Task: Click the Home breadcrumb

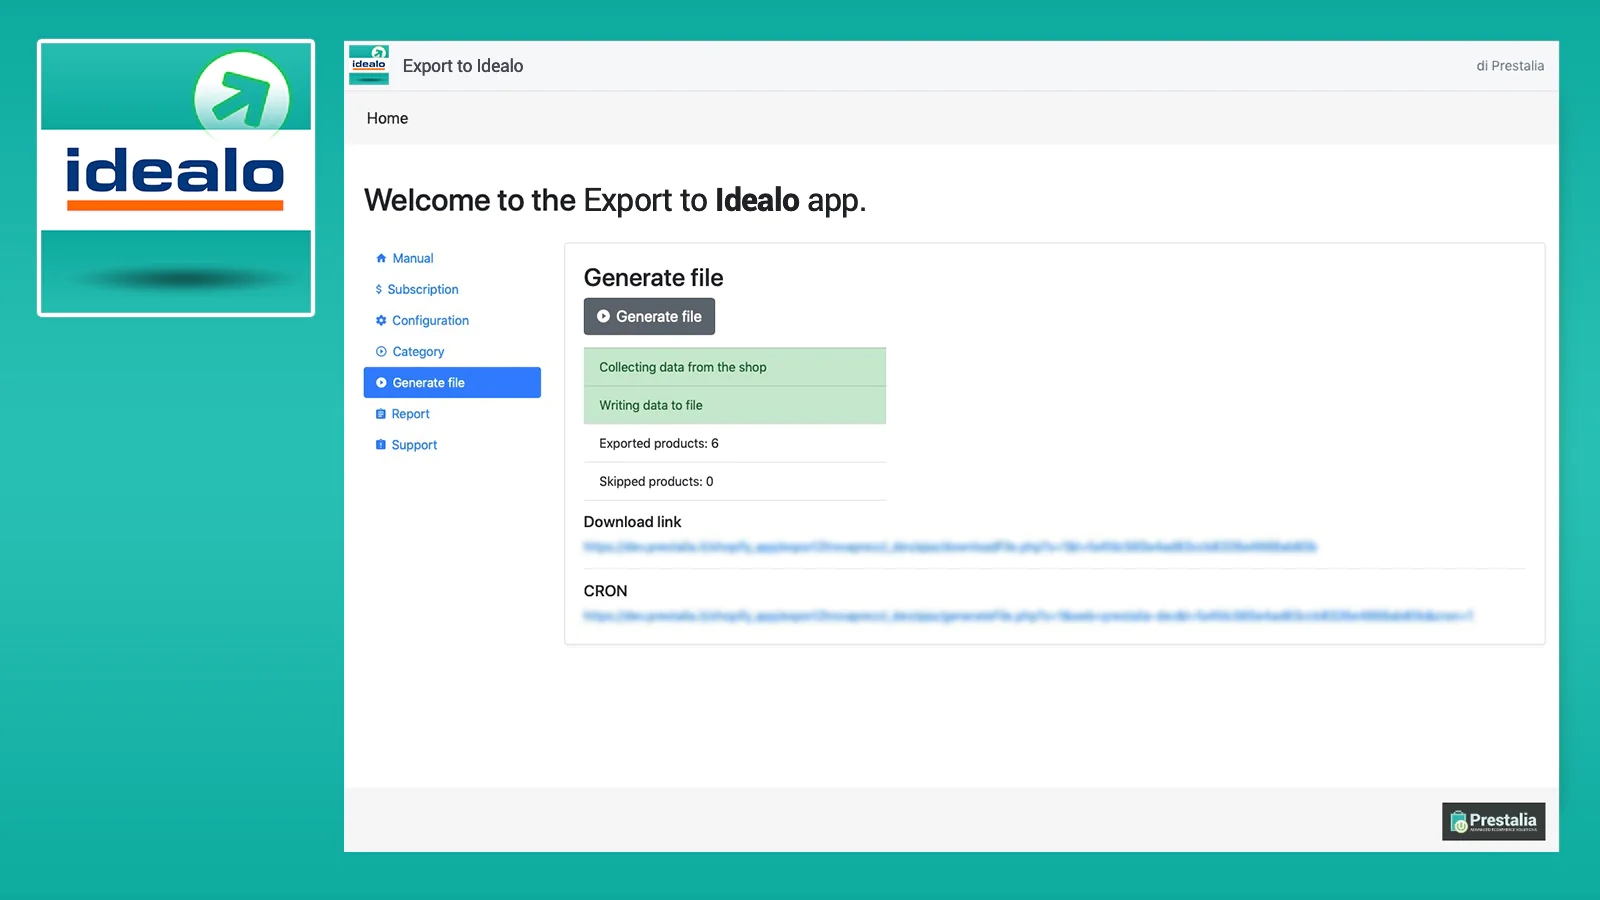Action: pos(387,118)
